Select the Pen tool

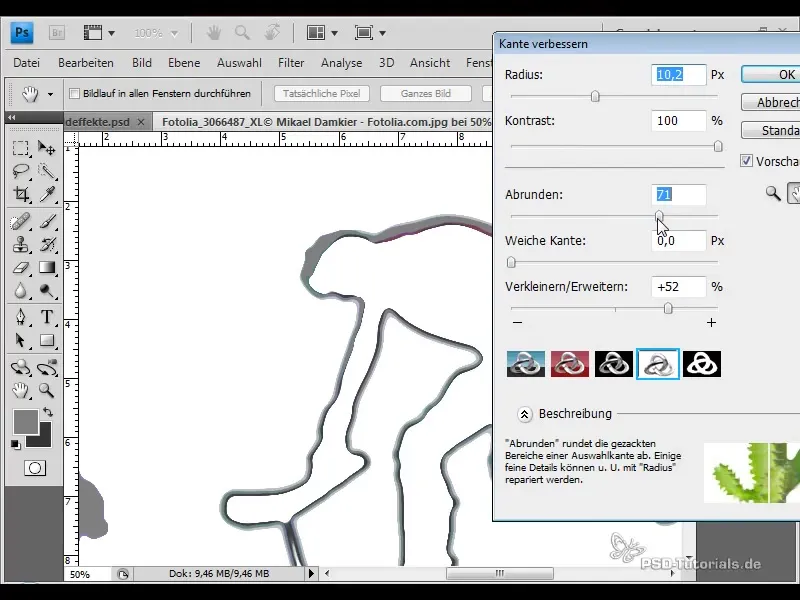click(21, 317)
